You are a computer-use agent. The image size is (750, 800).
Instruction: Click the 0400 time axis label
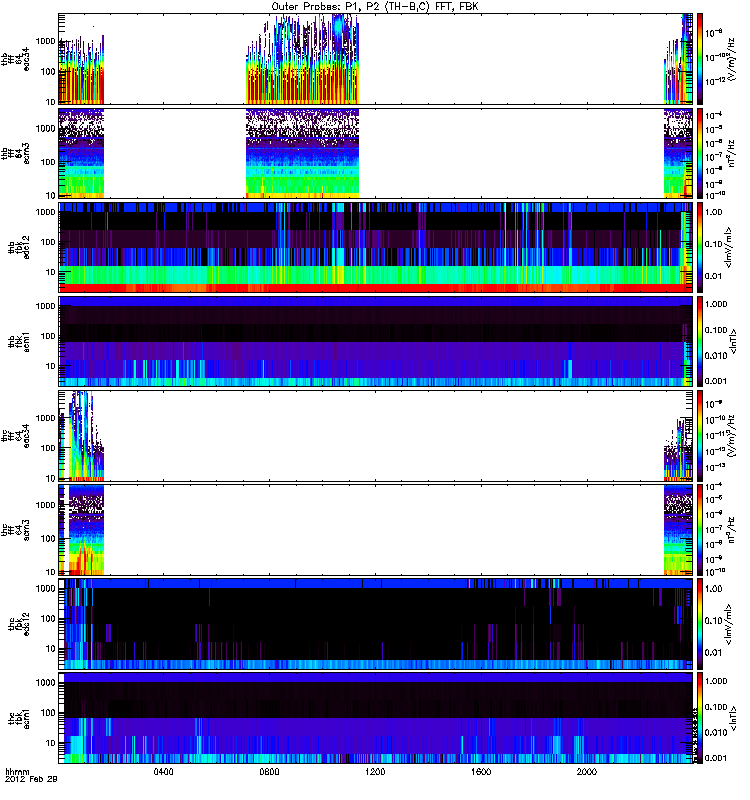pyautogui.click(x=163, y=772)
